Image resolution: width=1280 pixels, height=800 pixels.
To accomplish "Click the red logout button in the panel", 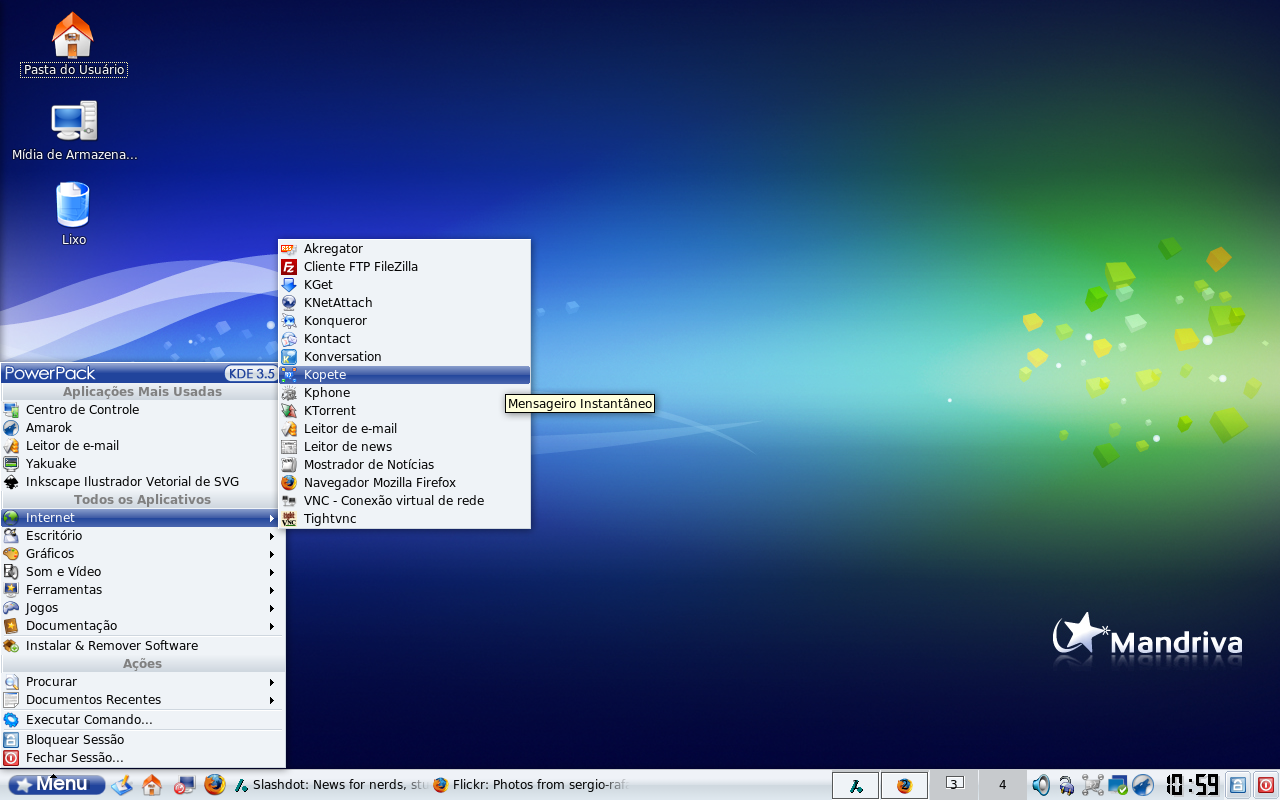I will coord(1265,785).
